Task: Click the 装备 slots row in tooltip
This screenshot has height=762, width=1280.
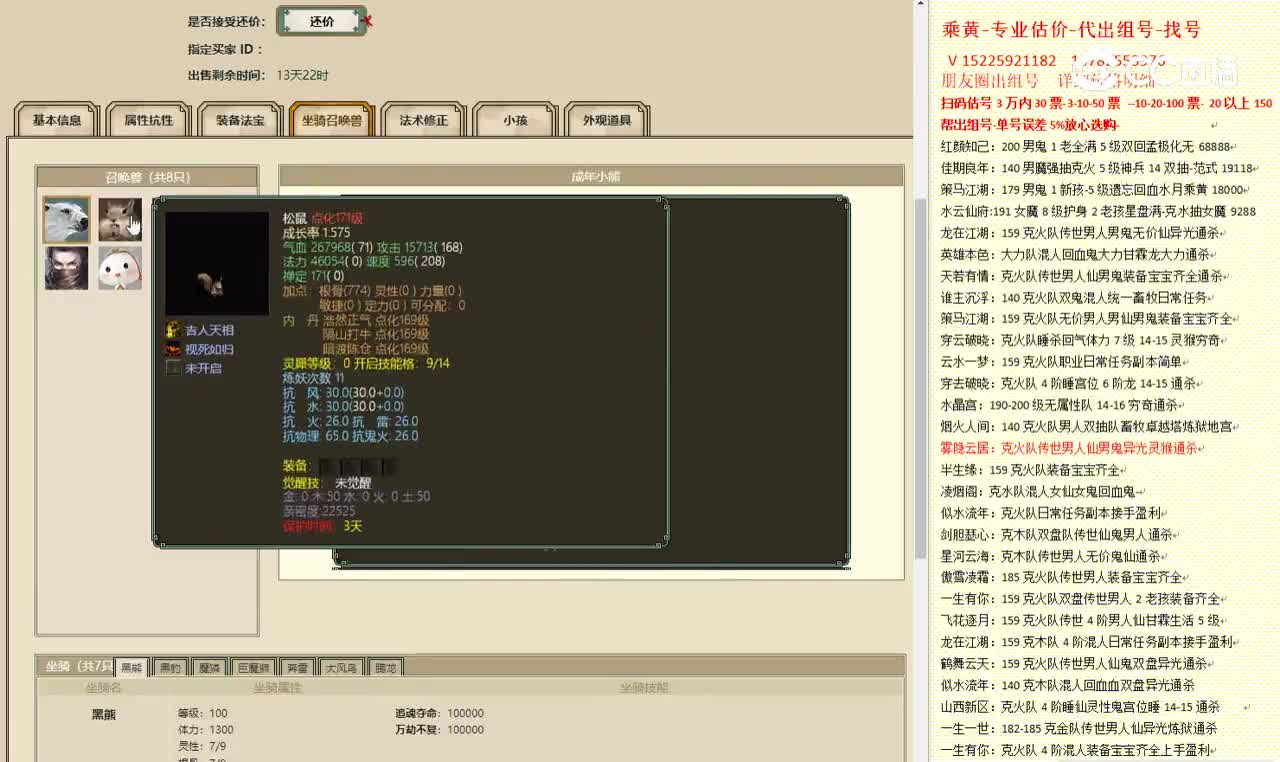Action: point(339,466)
